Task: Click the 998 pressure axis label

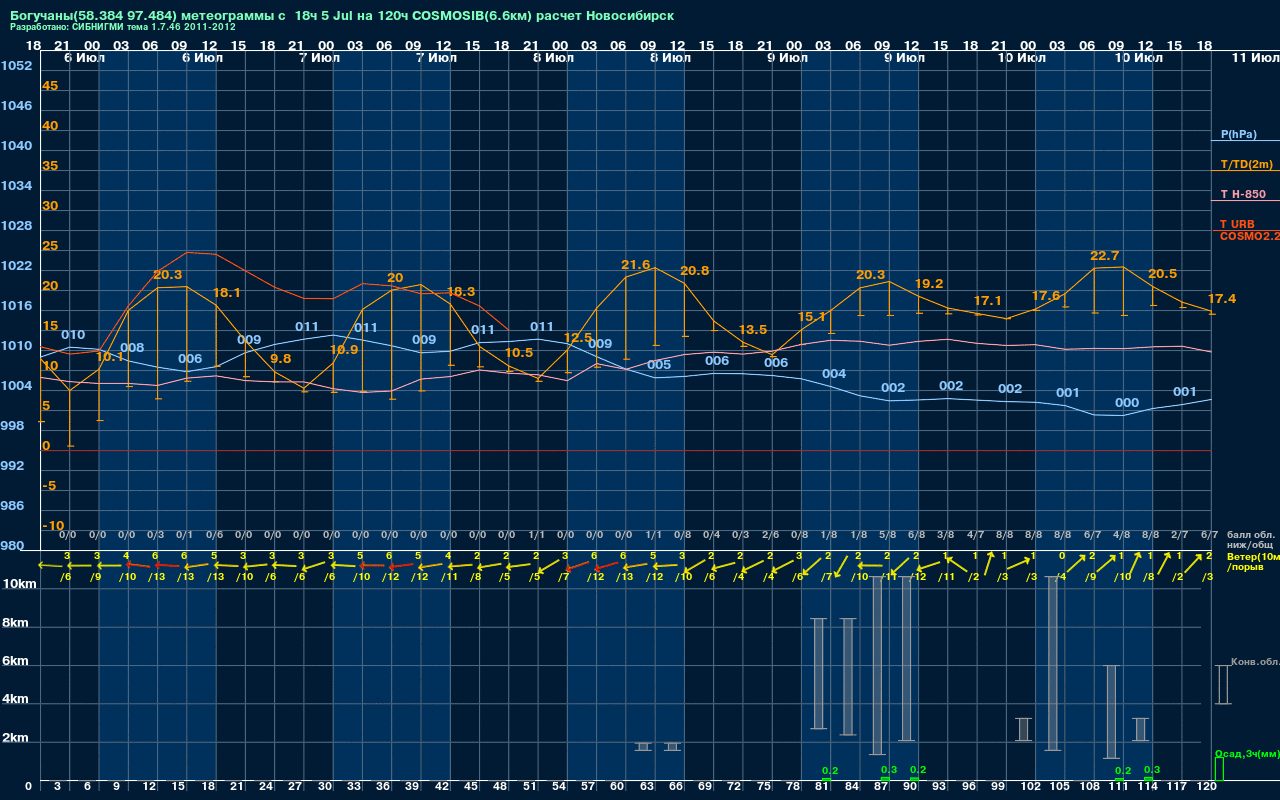Action: [x=13, y=426]
